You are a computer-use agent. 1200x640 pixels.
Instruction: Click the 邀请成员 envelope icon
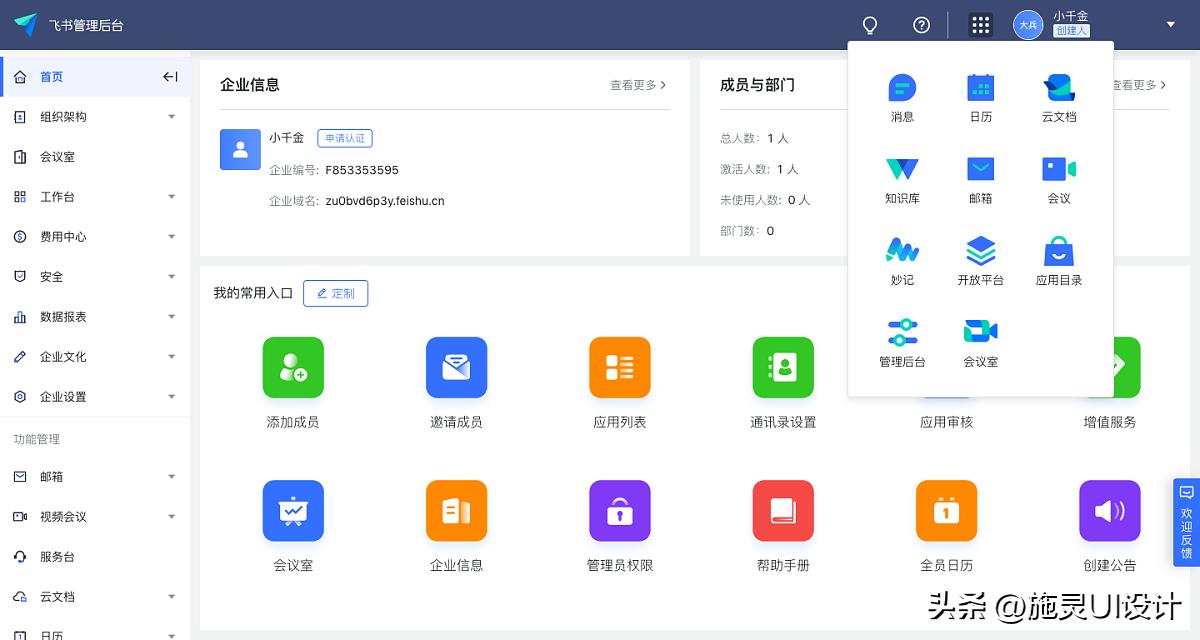coord(456,367)
